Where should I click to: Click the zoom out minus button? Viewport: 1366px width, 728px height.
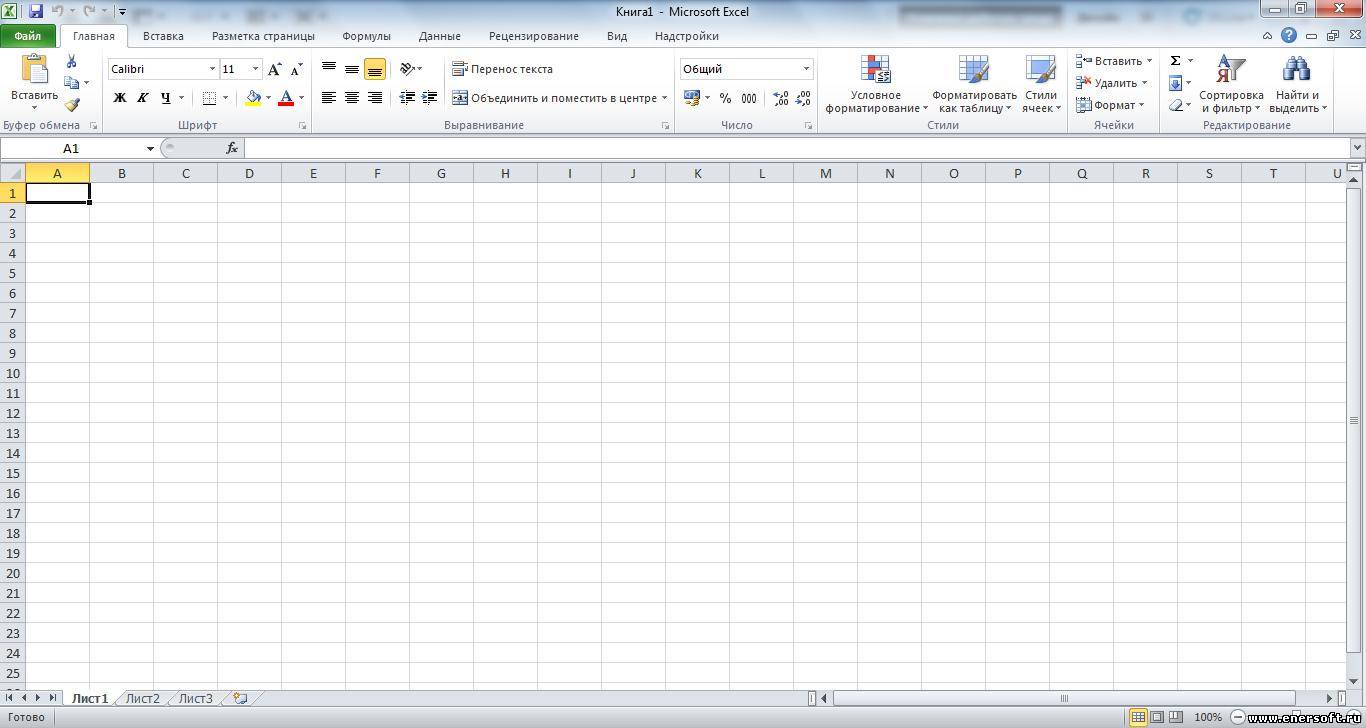(x=1238, y=717)
